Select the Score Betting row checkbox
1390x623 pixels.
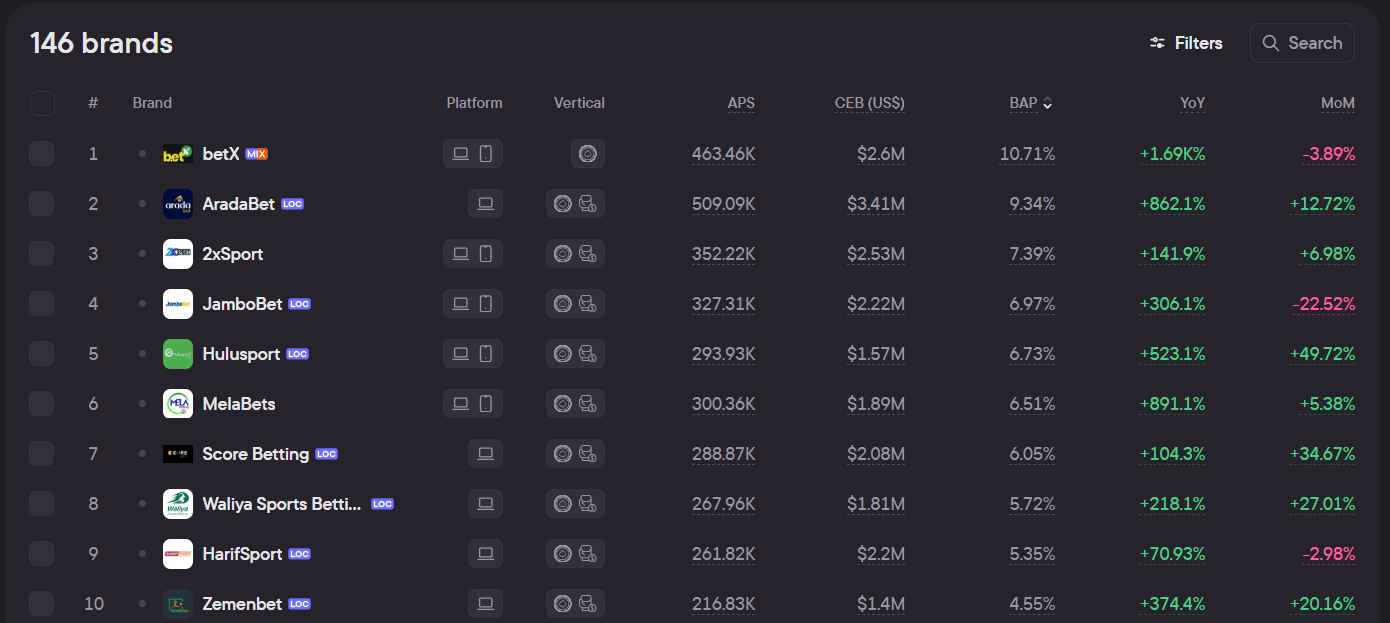click(x=42, y=454)
